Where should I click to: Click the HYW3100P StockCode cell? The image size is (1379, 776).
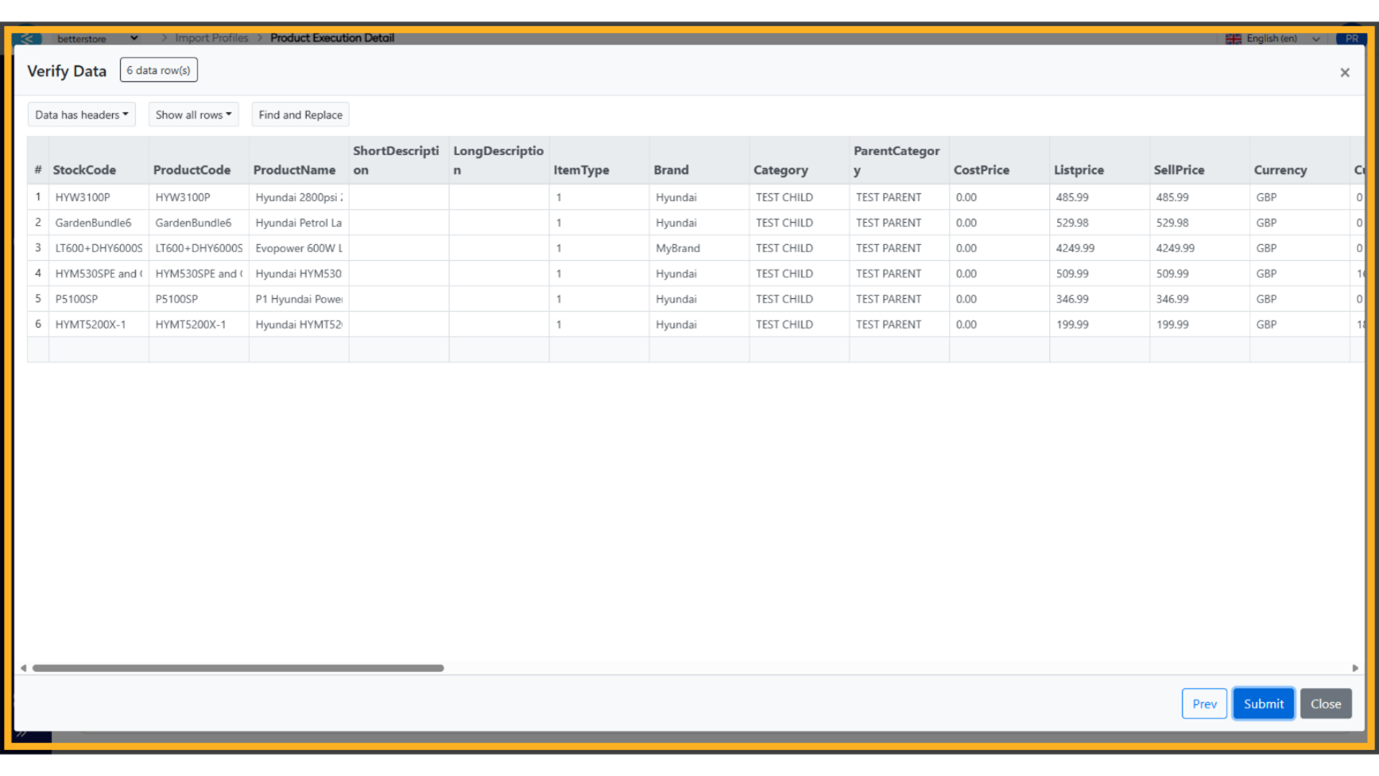(84, 197)
